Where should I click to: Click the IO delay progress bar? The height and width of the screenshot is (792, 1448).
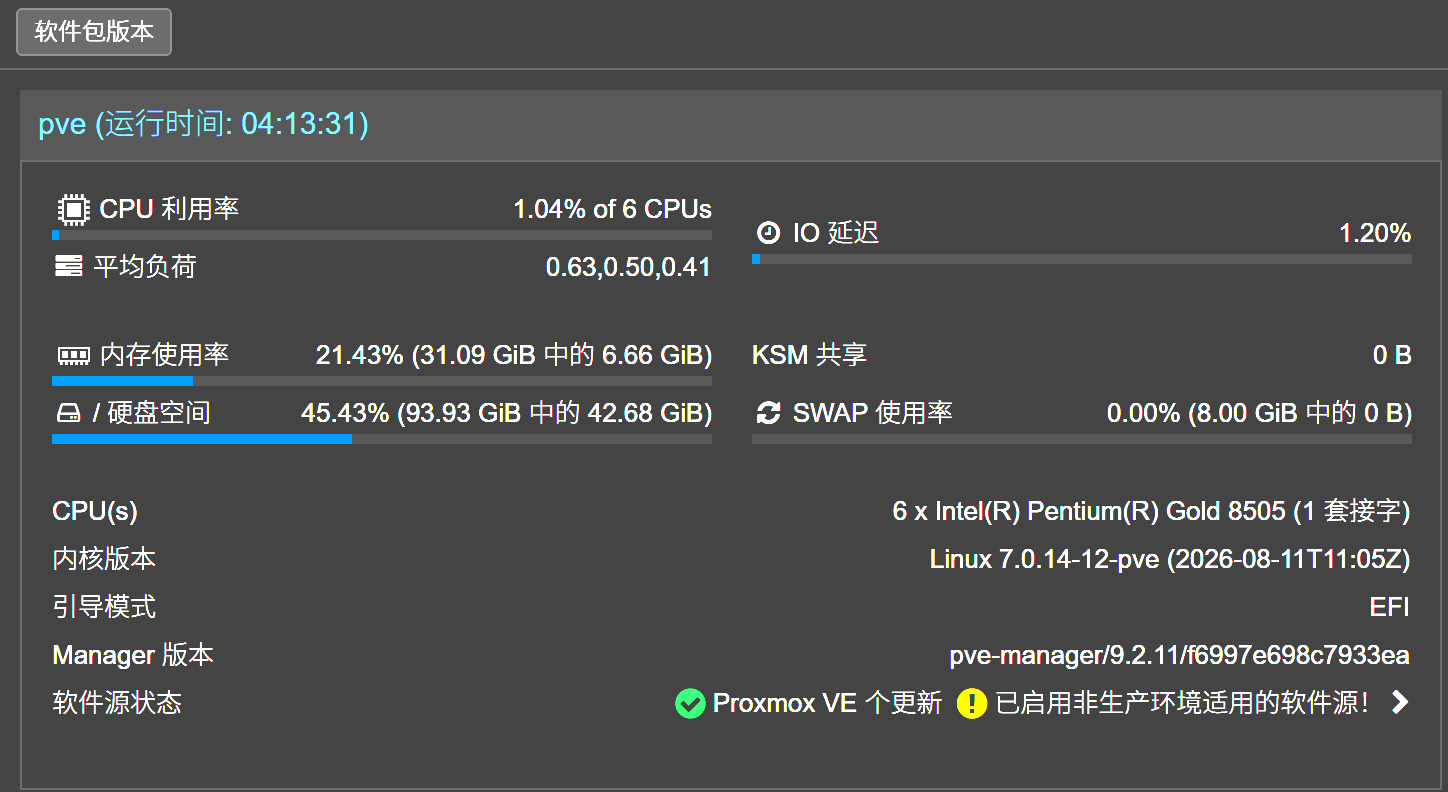tap(1082, 259)
